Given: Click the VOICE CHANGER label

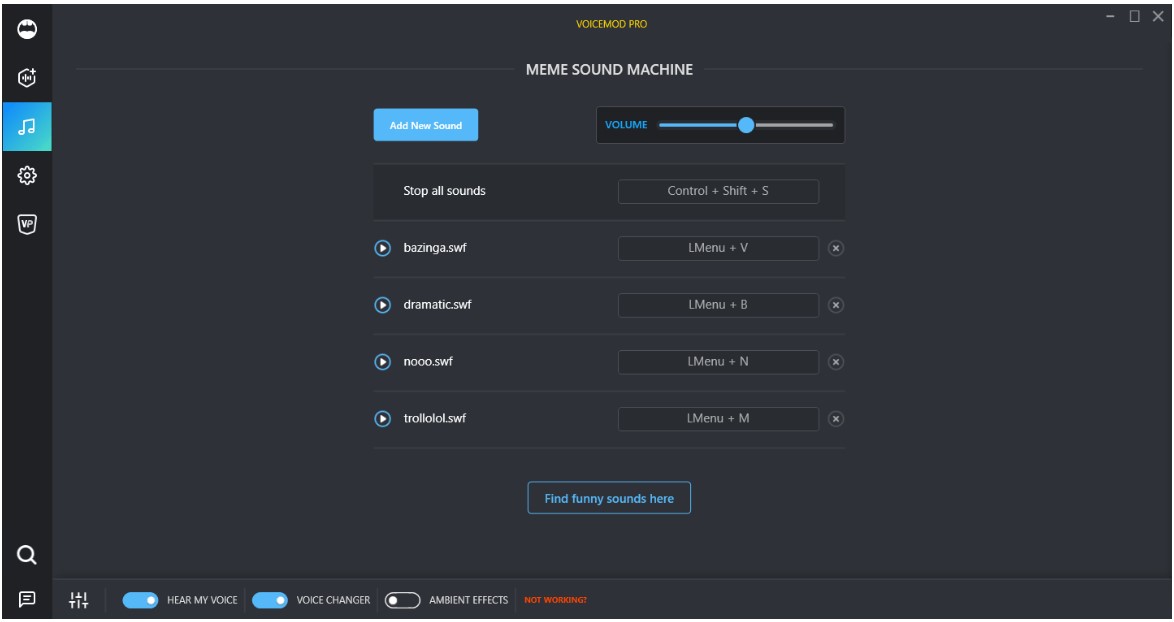Looking at the screenshot, I should pos(333,600).
